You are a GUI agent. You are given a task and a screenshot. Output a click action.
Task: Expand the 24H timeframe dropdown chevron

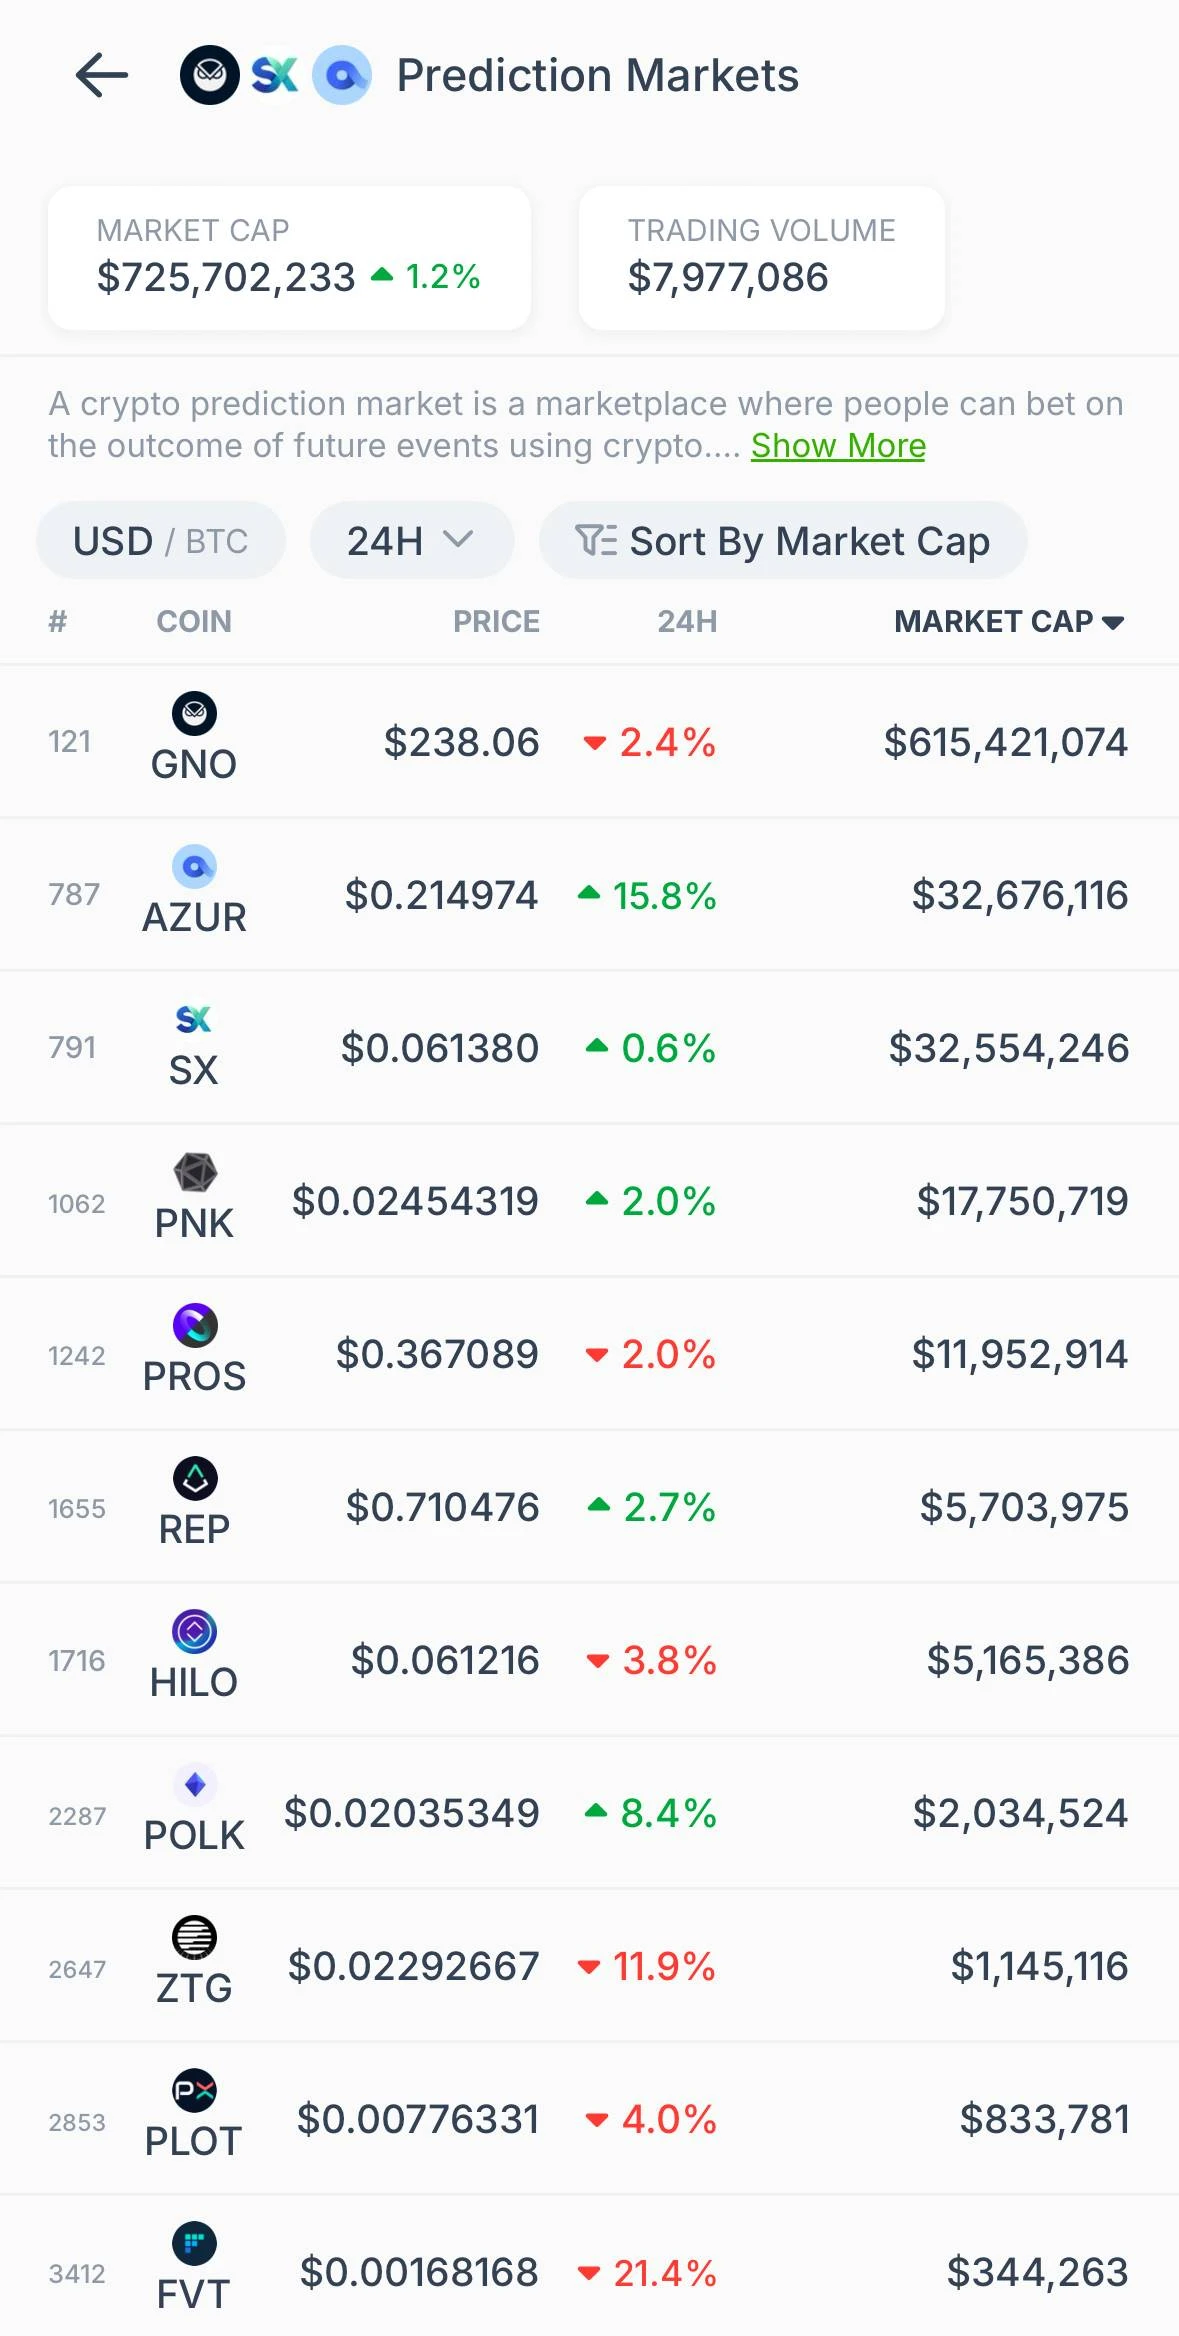(460, 540)
